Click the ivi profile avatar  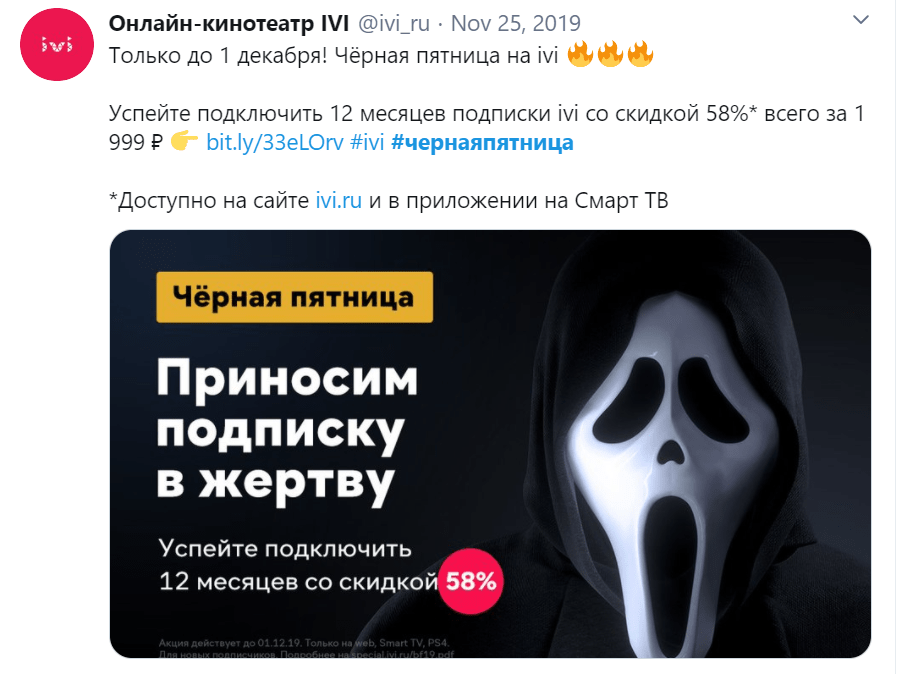57,44
